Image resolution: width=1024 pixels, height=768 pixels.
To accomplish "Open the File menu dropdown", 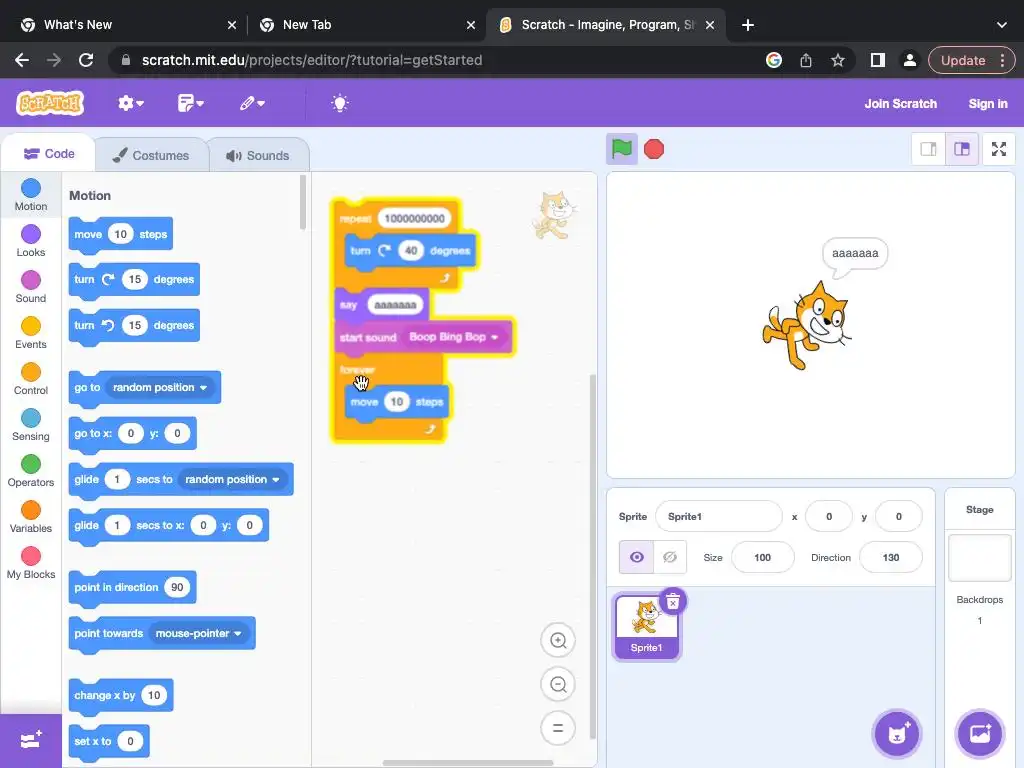I will tap(191, 103).
